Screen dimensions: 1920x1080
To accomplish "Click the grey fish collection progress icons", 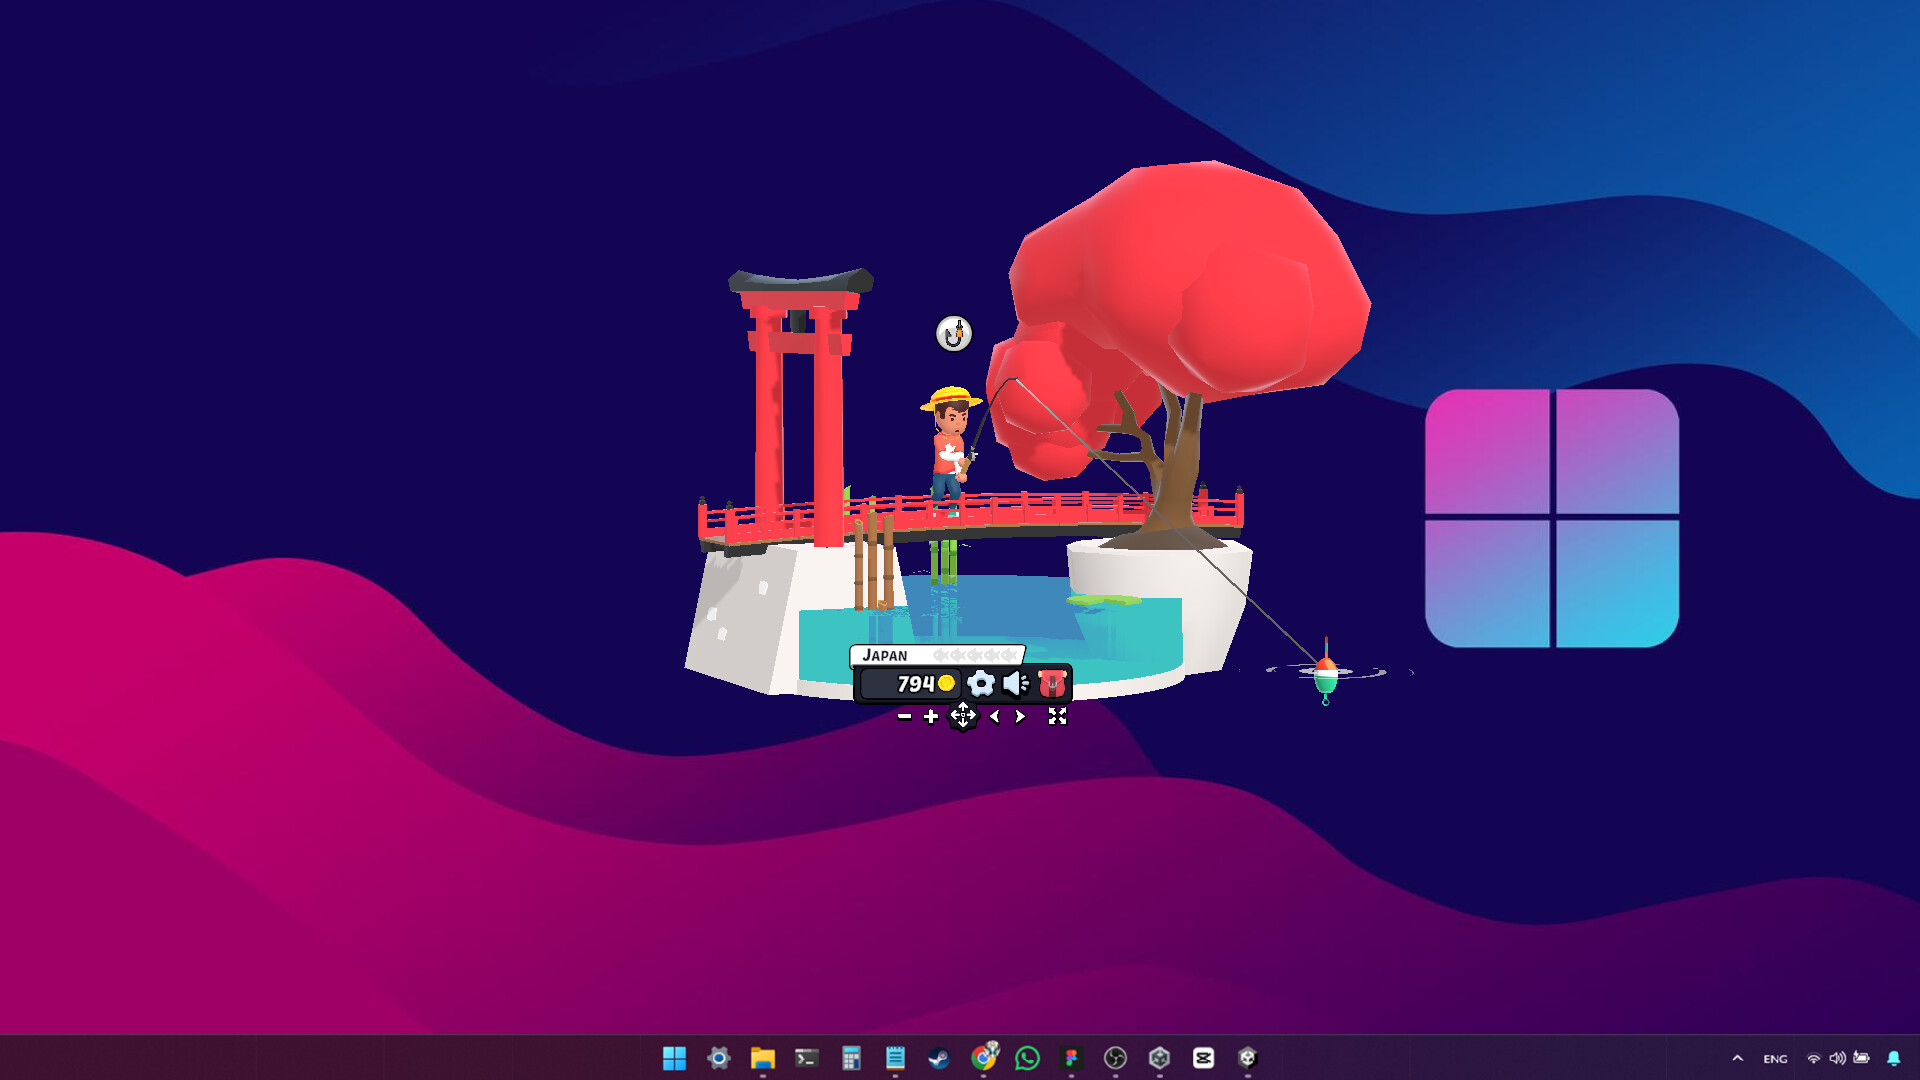I will [975, 655].
